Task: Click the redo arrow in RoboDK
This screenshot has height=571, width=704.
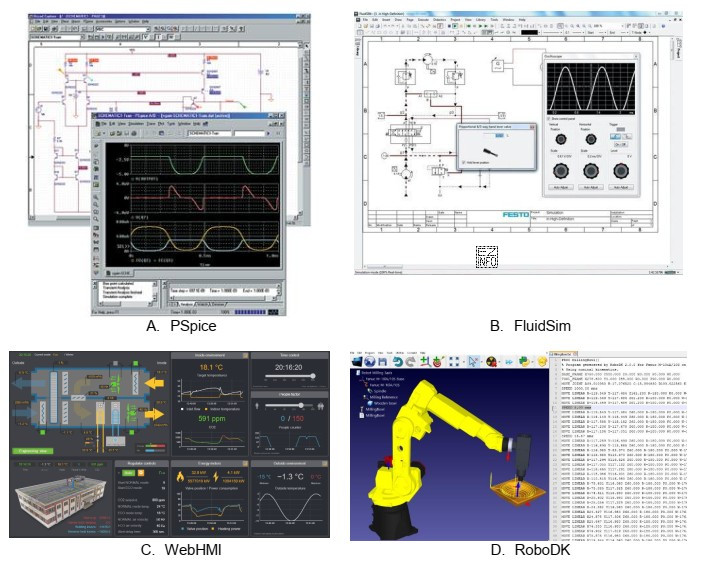Action: tap(410, 361)
